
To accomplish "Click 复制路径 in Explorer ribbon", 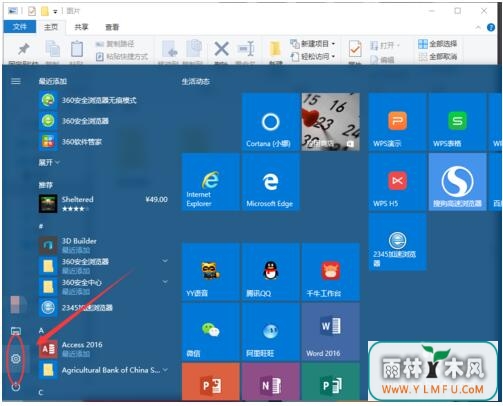I will pyautogui.click(x=115, y=44).
